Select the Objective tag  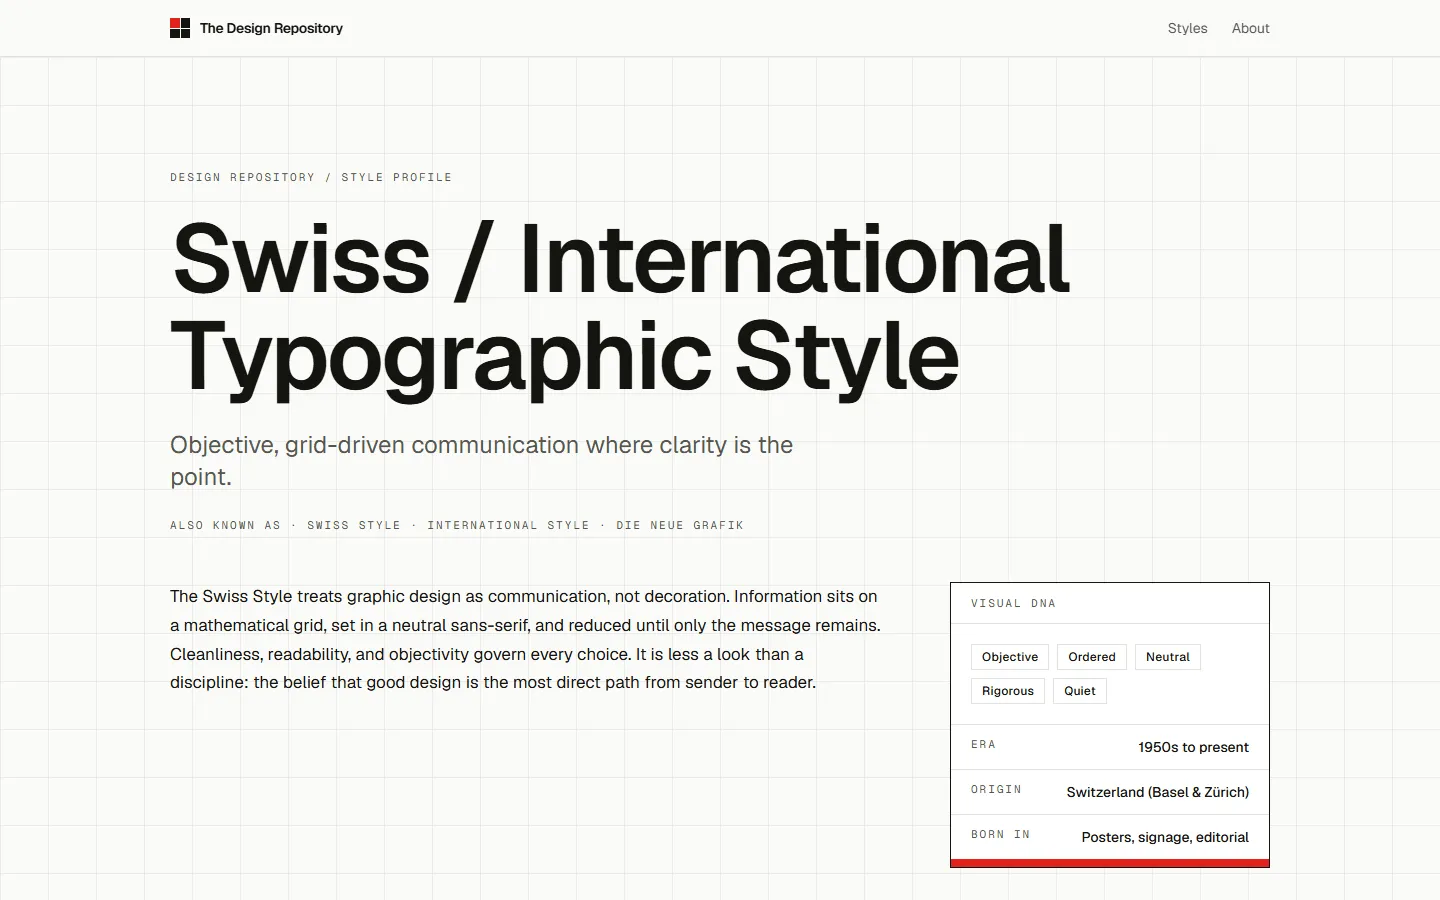[1010, 657]
